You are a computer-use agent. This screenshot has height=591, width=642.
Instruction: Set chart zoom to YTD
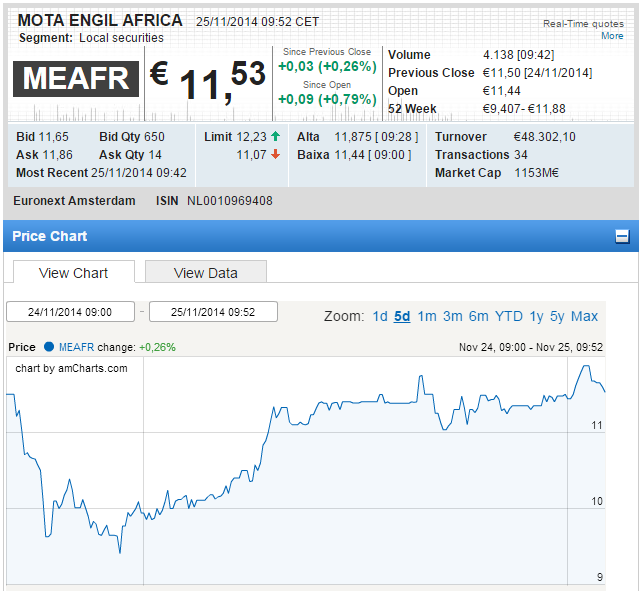tap(509, 316)
